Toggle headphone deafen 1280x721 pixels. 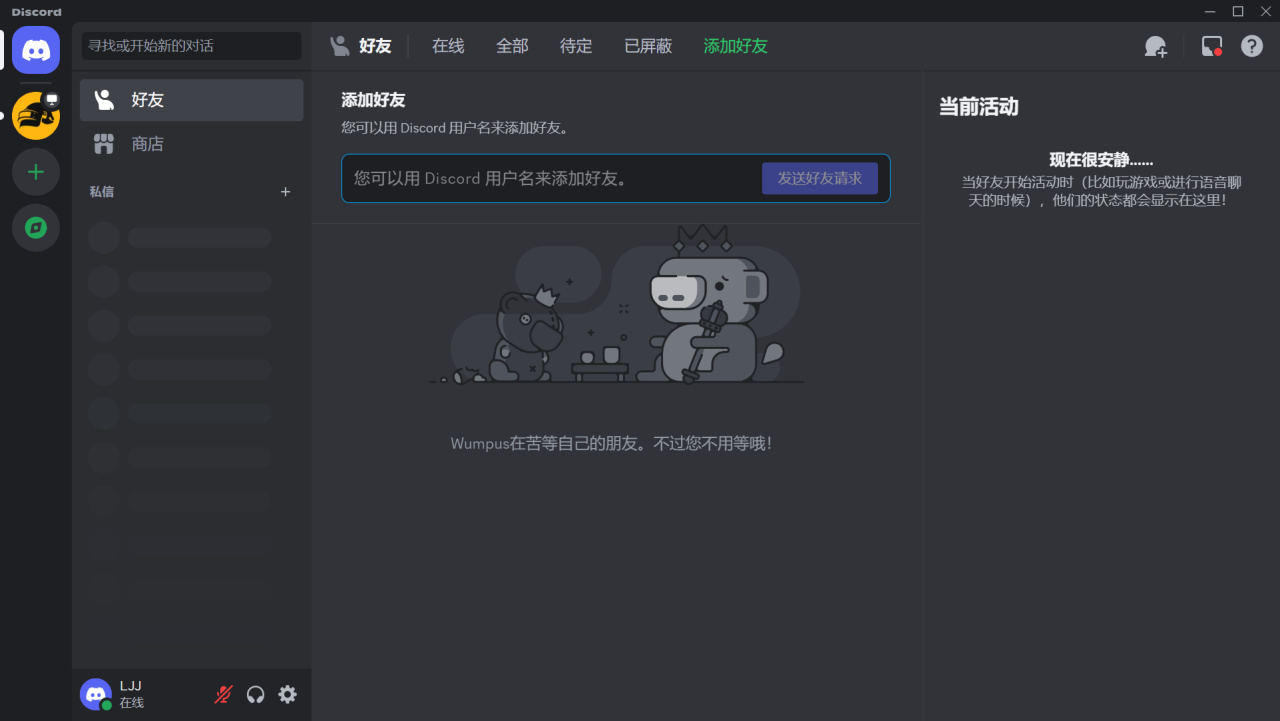[256, 694]
